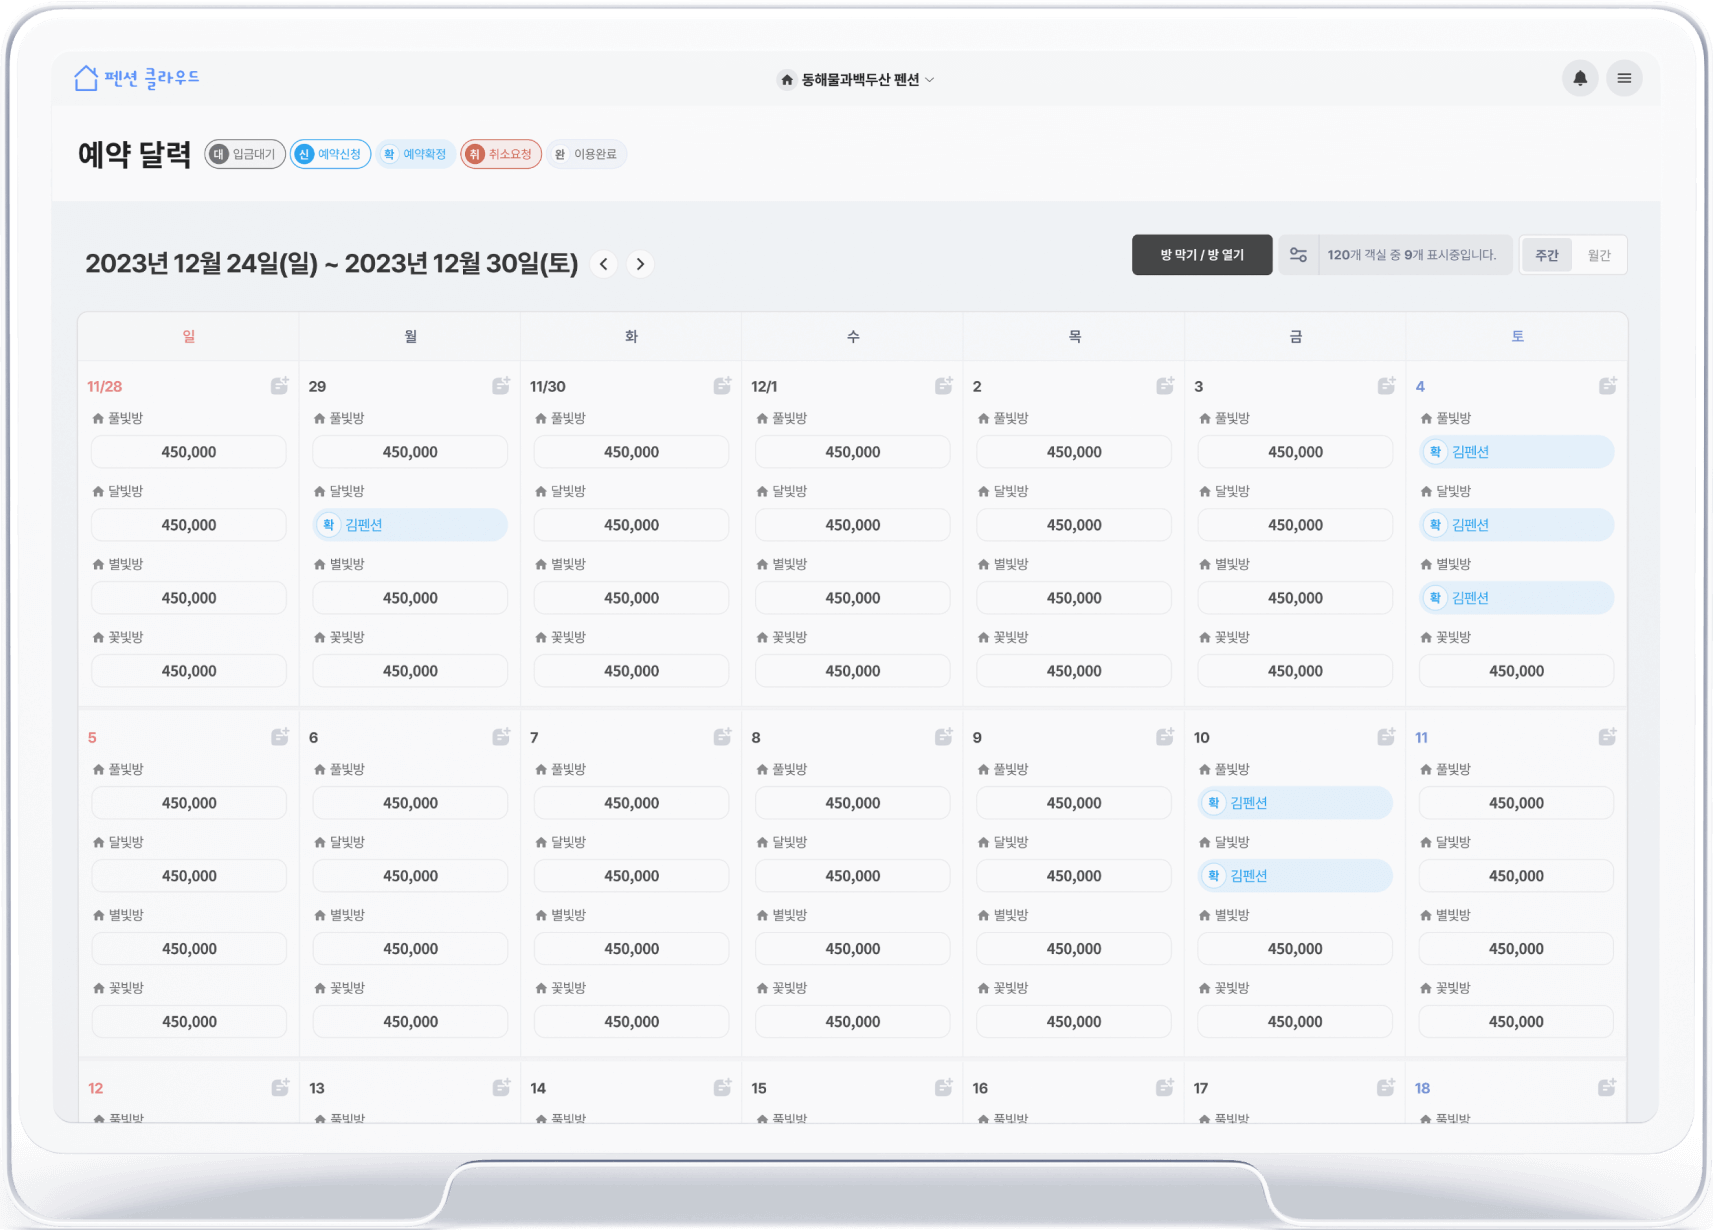Open the hamburger menu icon
The image size is (1713, 1230).
click(x=1624, y=78)
